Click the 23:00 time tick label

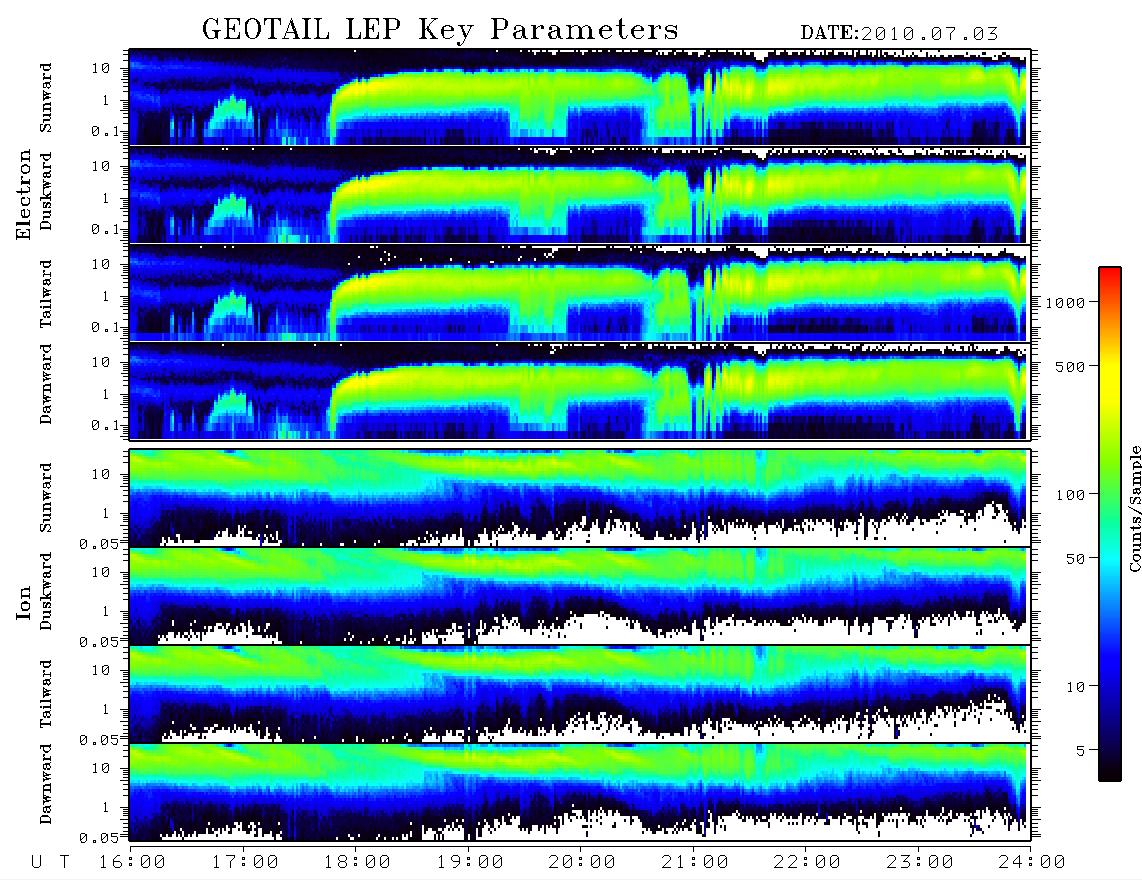[x=920, y=862]
